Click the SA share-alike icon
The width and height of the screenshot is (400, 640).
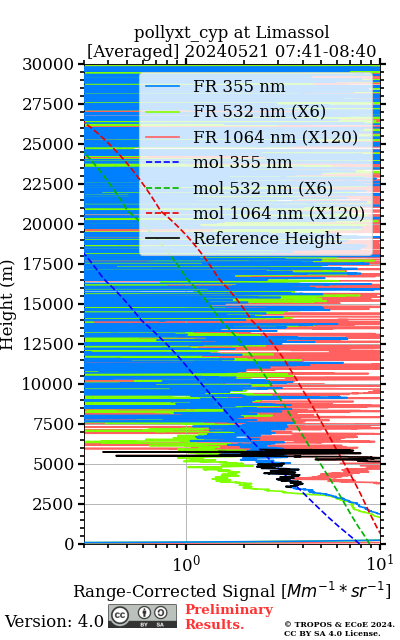(160, 613)
